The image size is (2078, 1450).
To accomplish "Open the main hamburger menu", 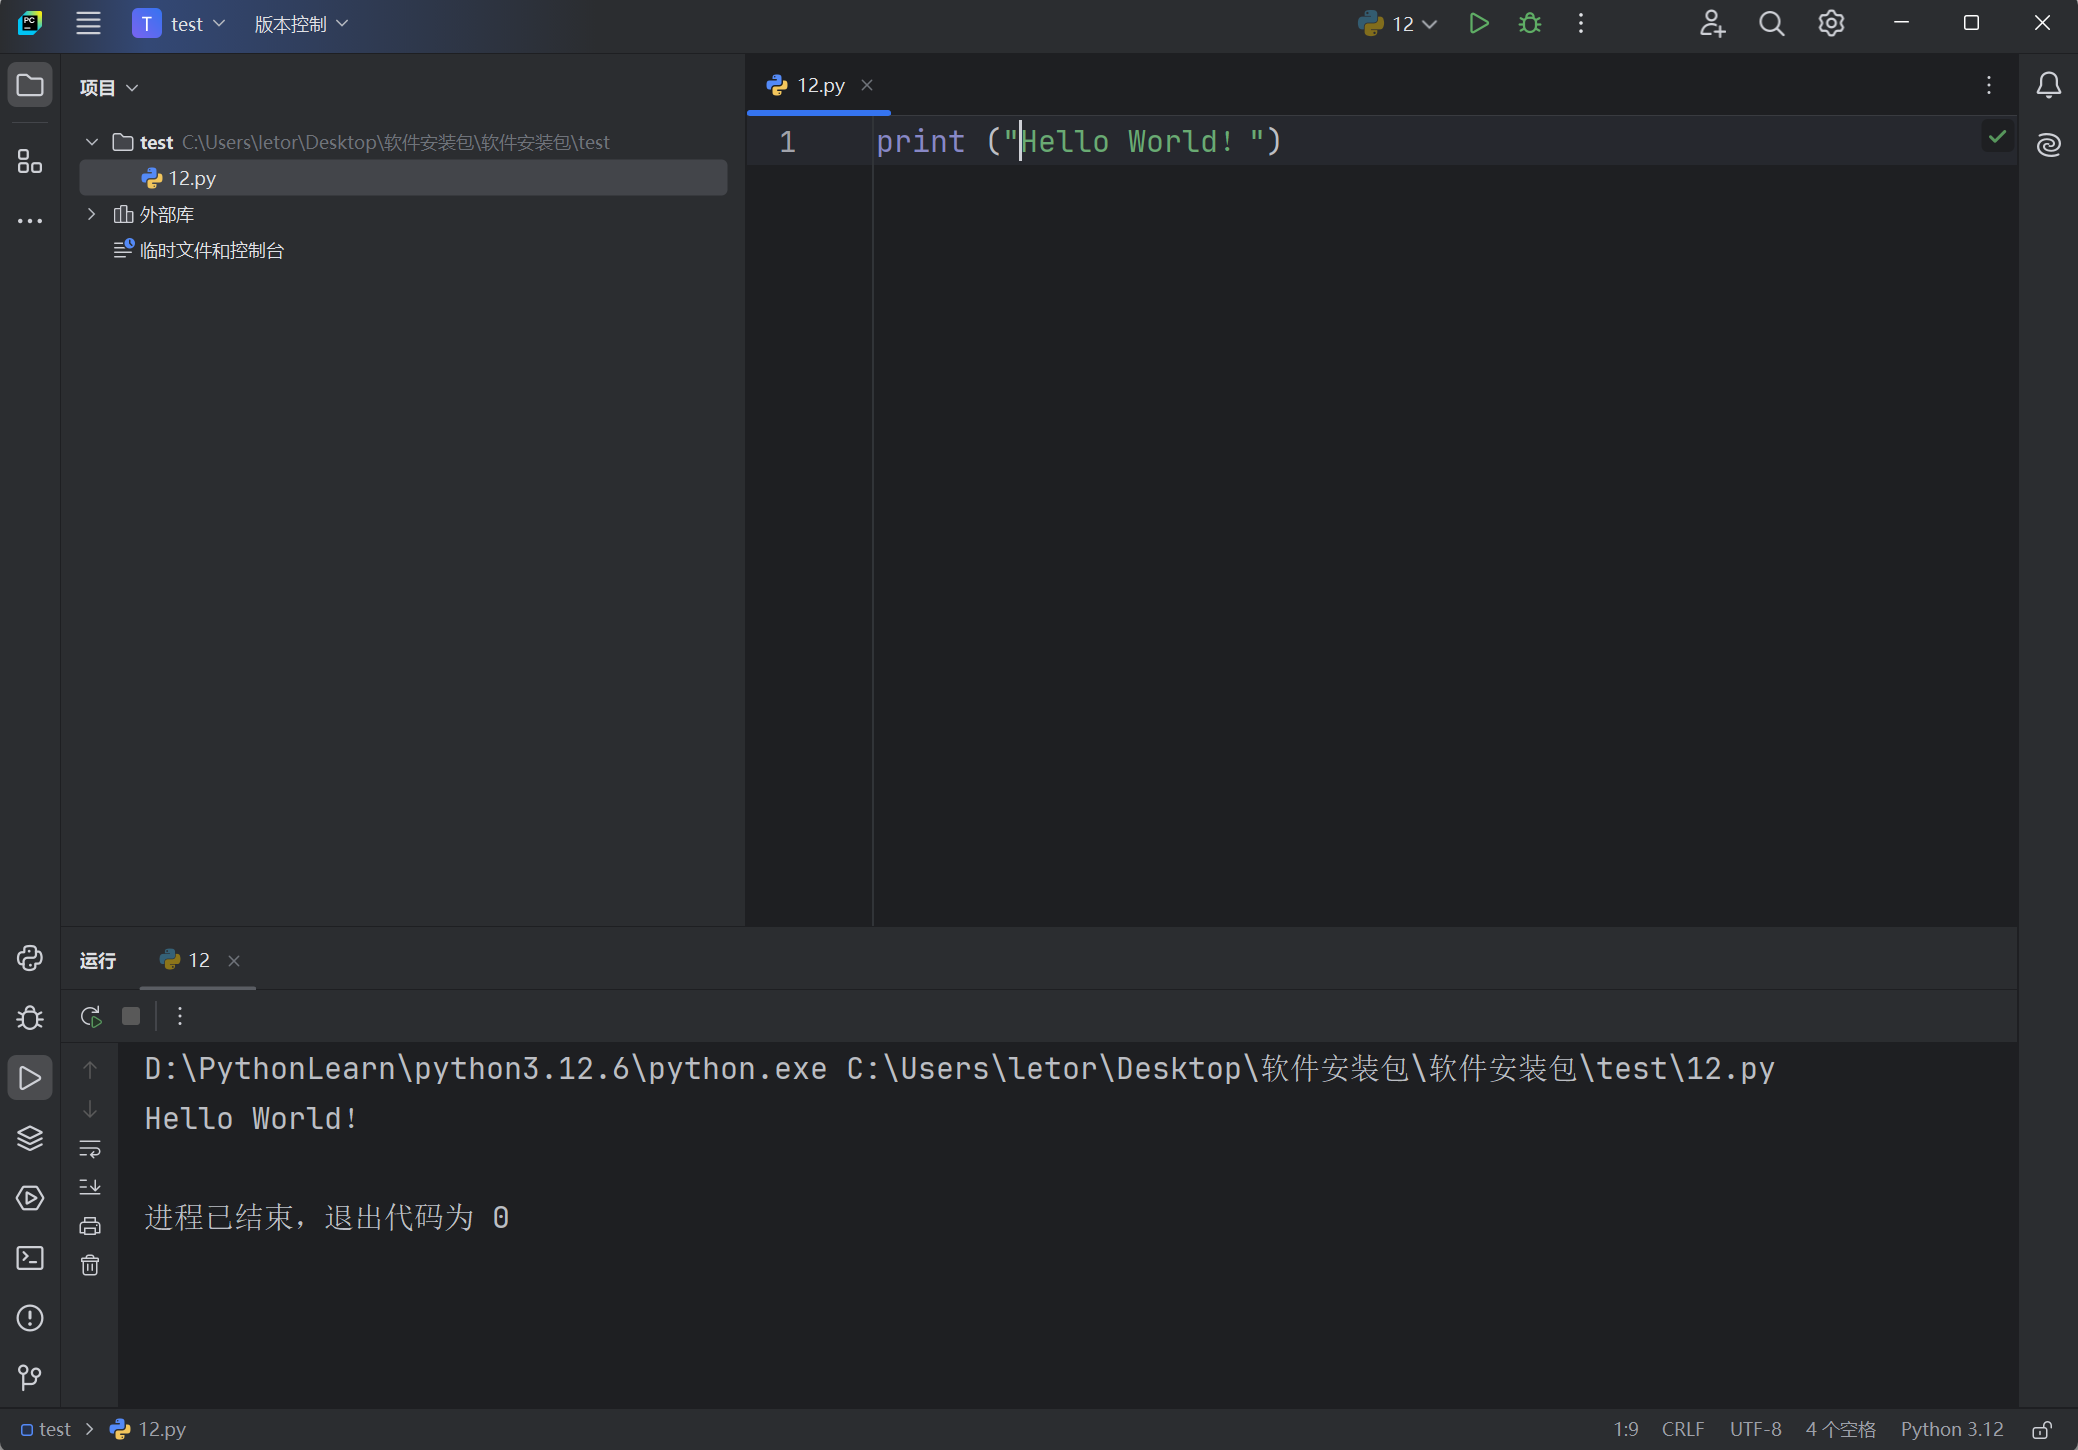I will coord(88,23).
